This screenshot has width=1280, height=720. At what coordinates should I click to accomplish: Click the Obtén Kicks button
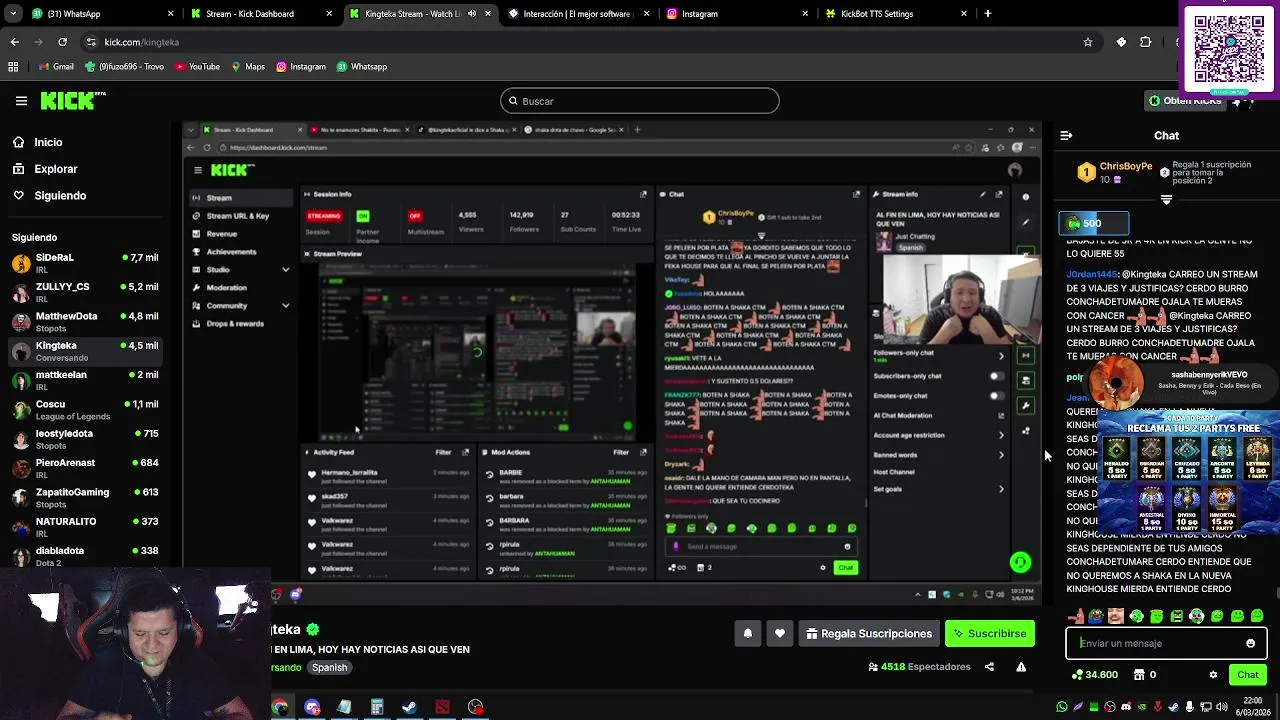pos(1186,101)
